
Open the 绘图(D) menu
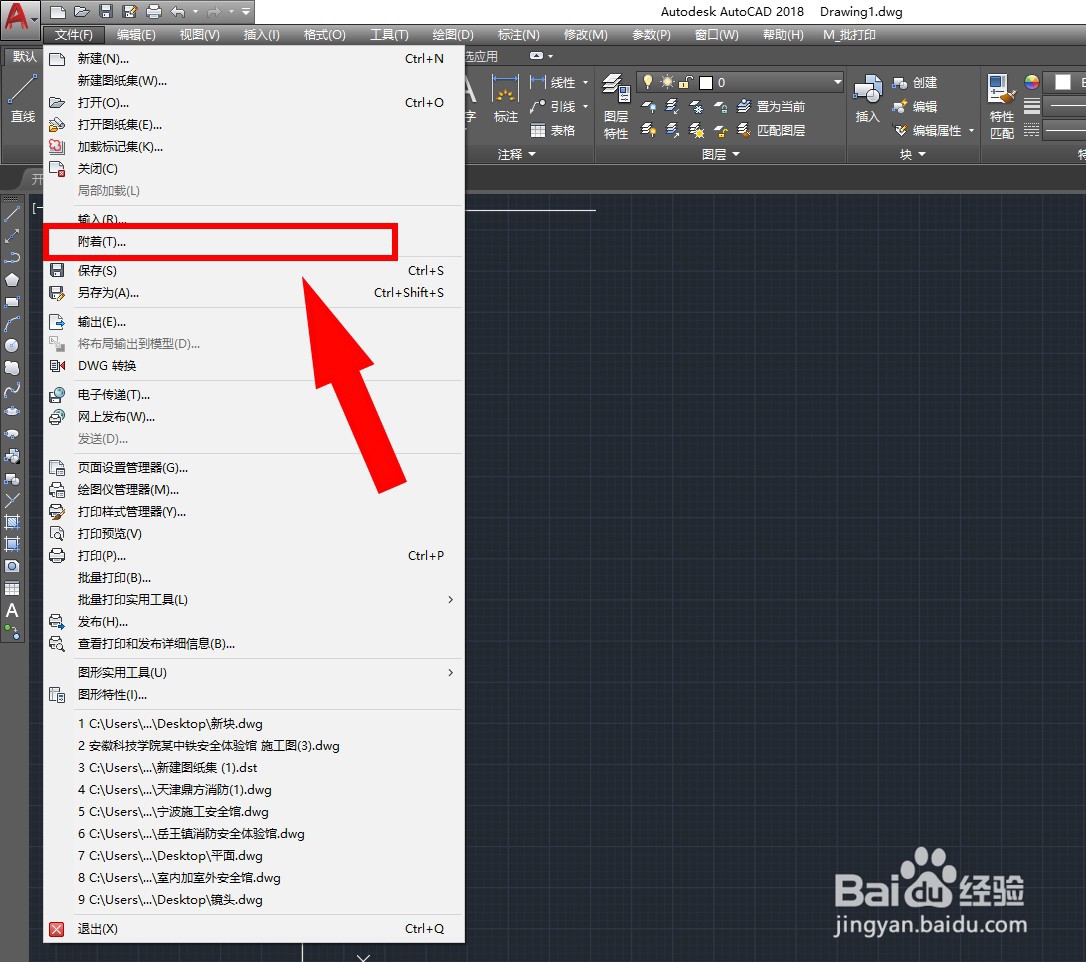point(453,35)
